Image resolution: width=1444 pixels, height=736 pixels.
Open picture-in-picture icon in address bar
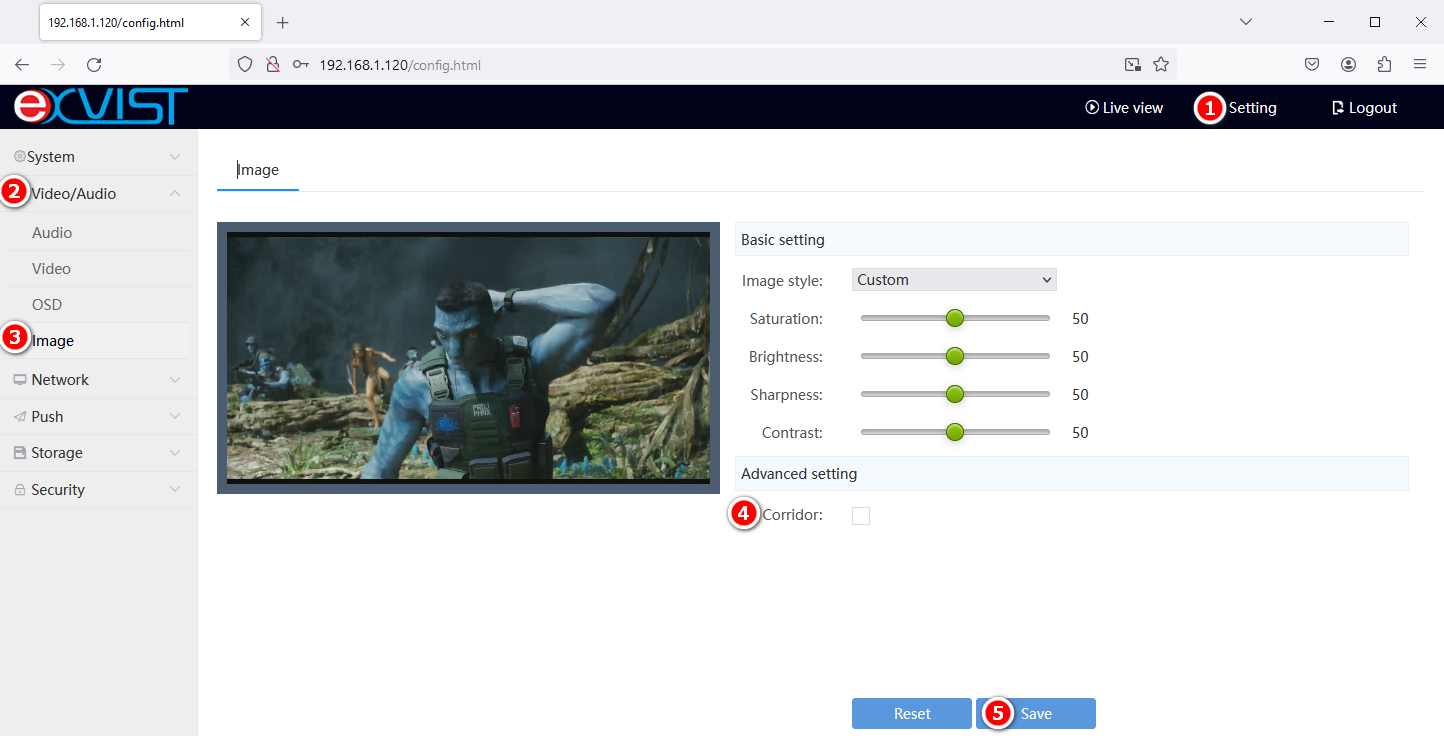1132,65
